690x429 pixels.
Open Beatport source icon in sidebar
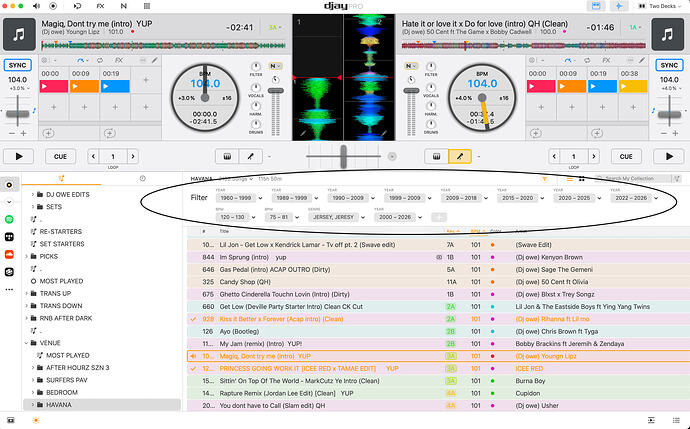pyautogui.click(x=9, y=272)
